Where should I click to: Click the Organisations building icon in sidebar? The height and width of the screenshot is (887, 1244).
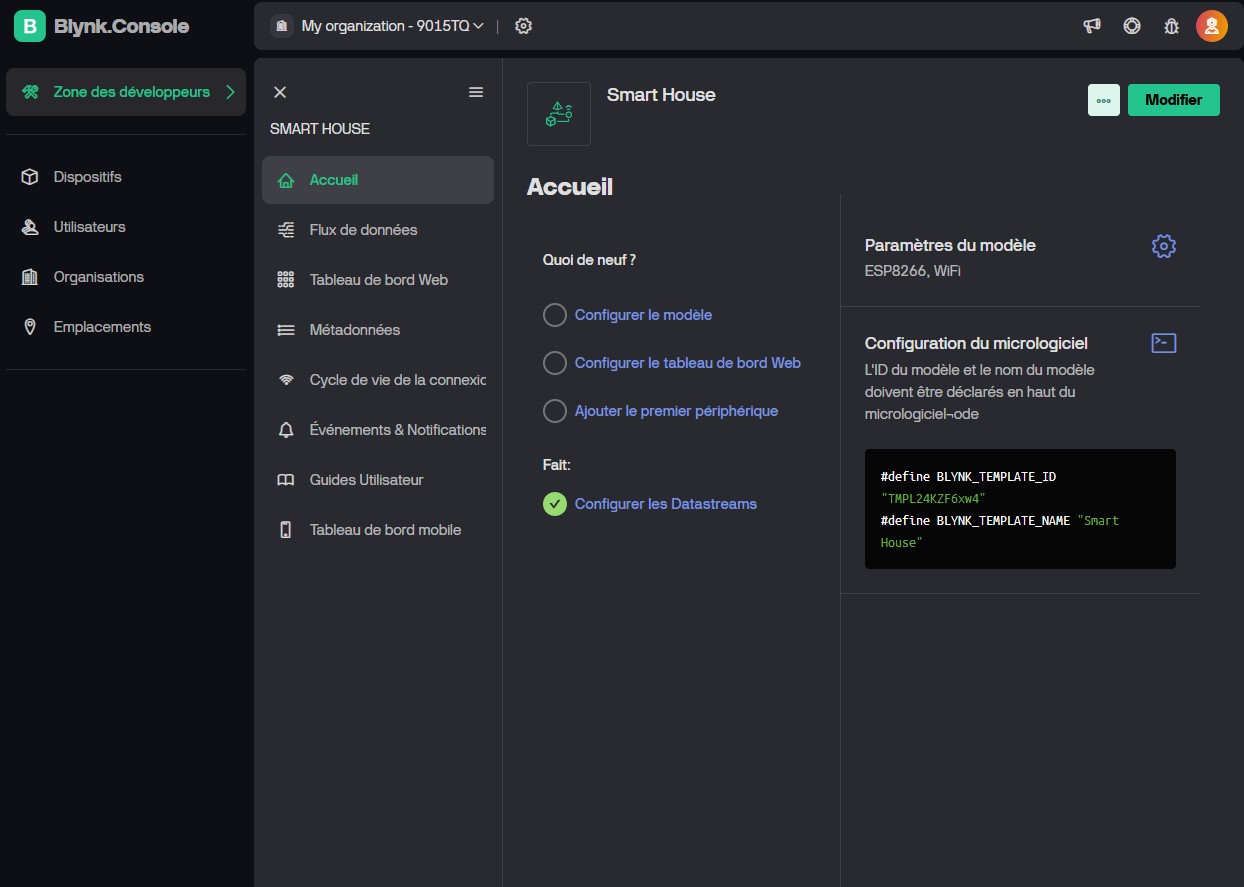pyautogui.click(x=30, y=277)
